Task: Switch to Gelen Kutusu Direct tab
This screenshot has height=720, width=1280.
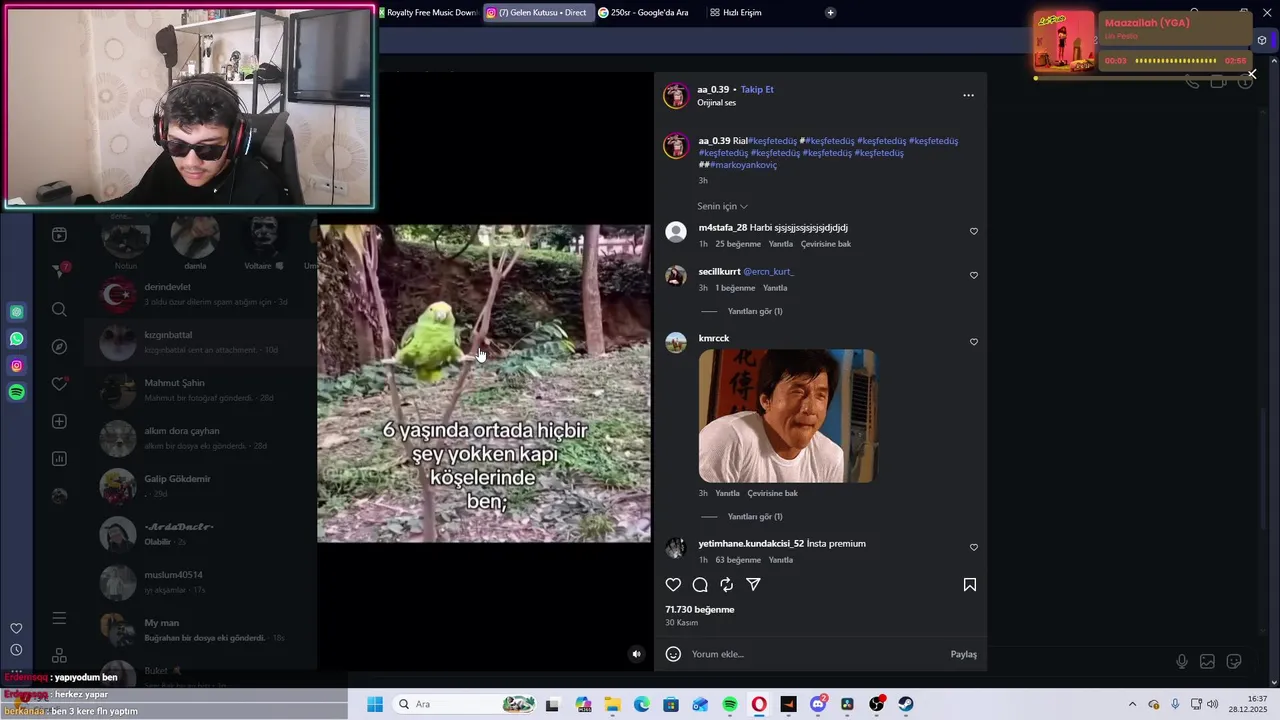Action: 539,13
